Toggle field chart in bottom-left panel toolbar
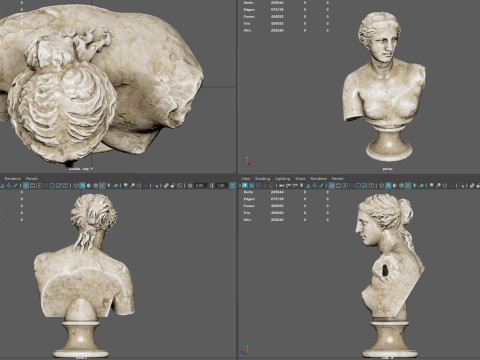480x360 pixels. pyautogui.click(x=52, y=185)
